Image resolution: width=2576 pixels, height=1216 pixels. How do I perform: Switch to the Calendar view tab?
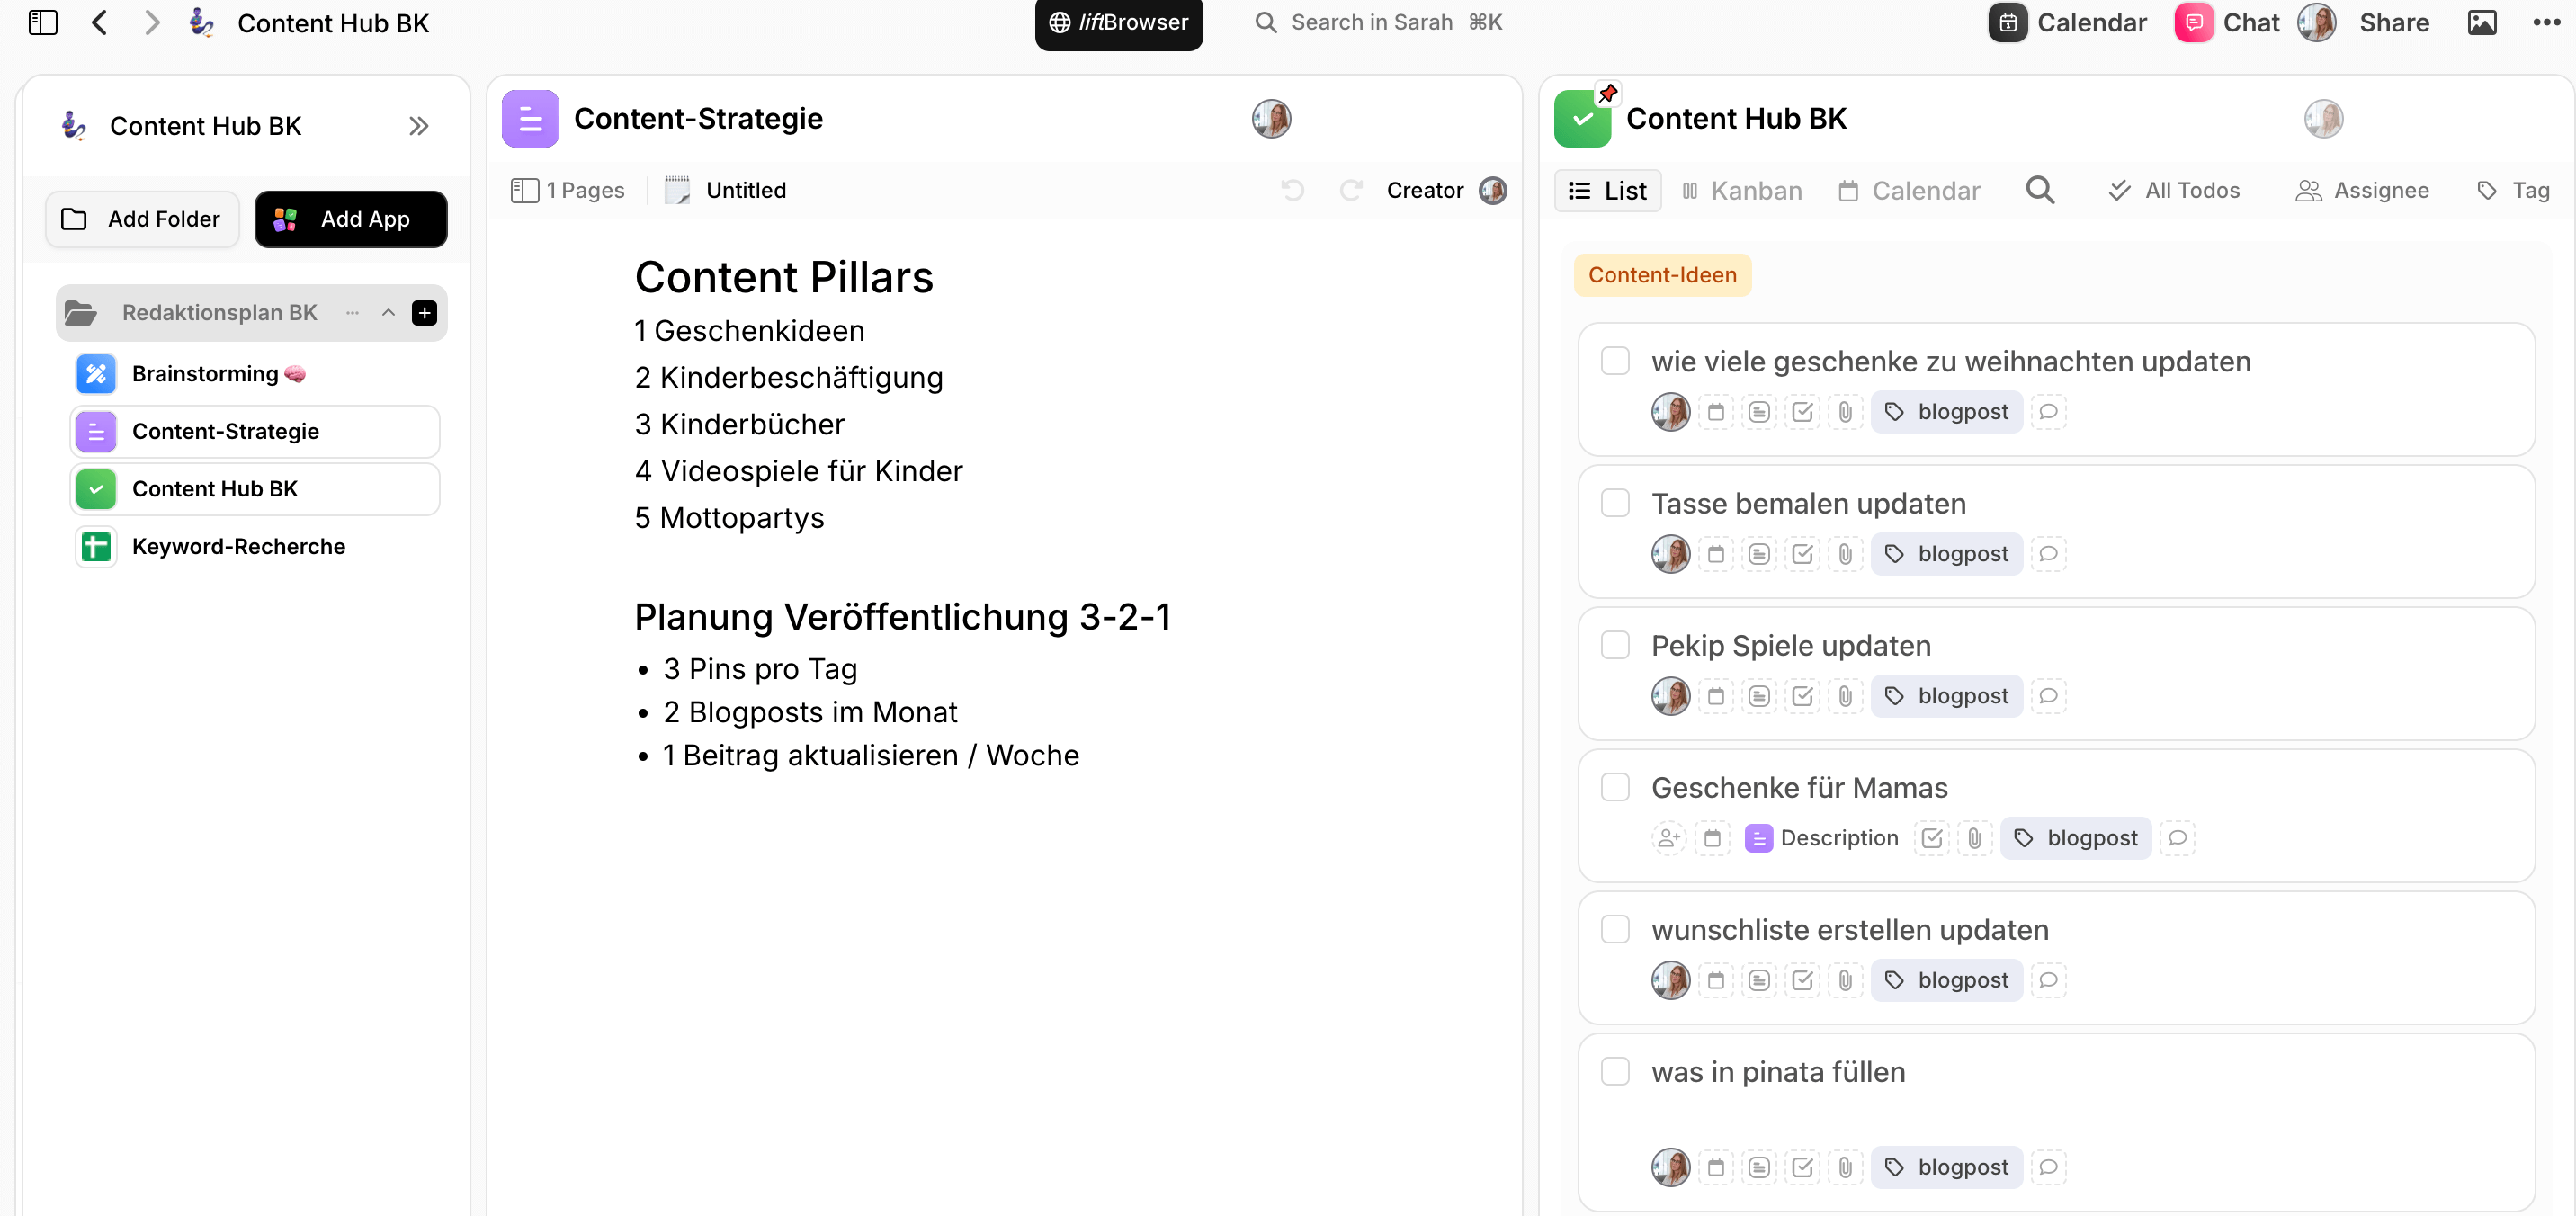tap(1909, 190)
